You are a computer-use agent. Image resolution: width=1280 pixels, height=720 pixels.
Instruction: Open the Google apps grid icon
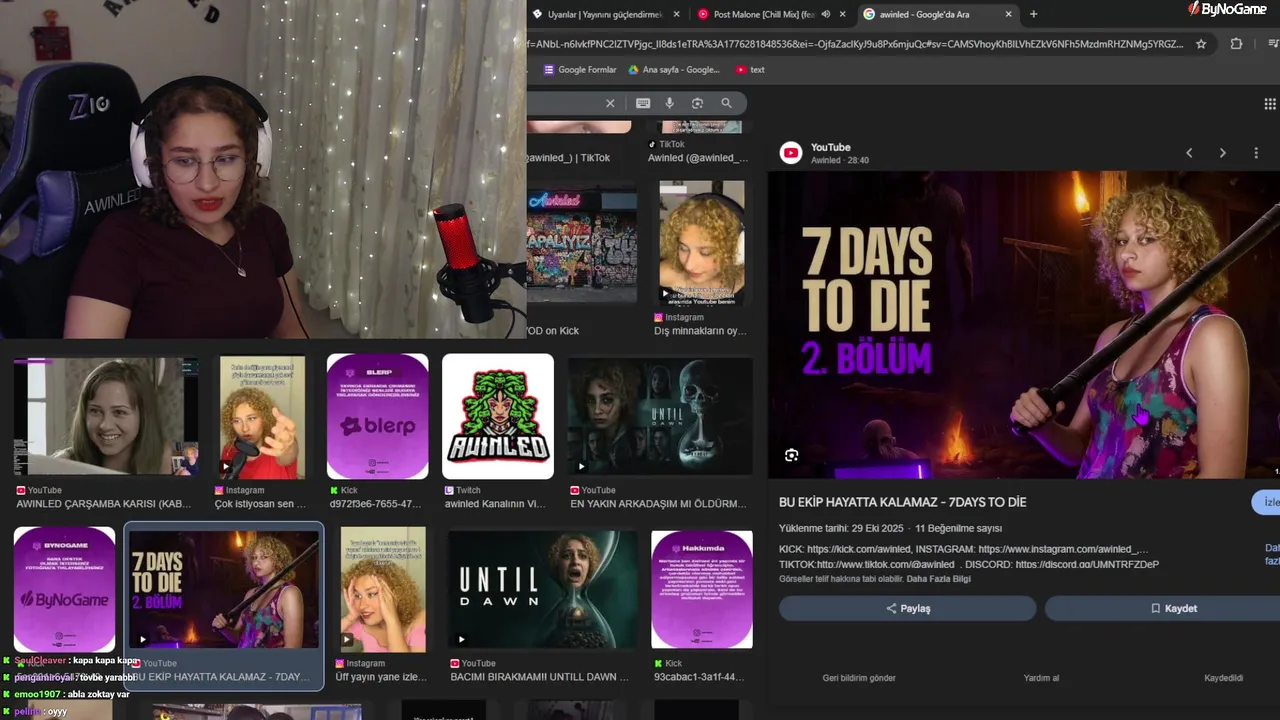pos(1270,104)
